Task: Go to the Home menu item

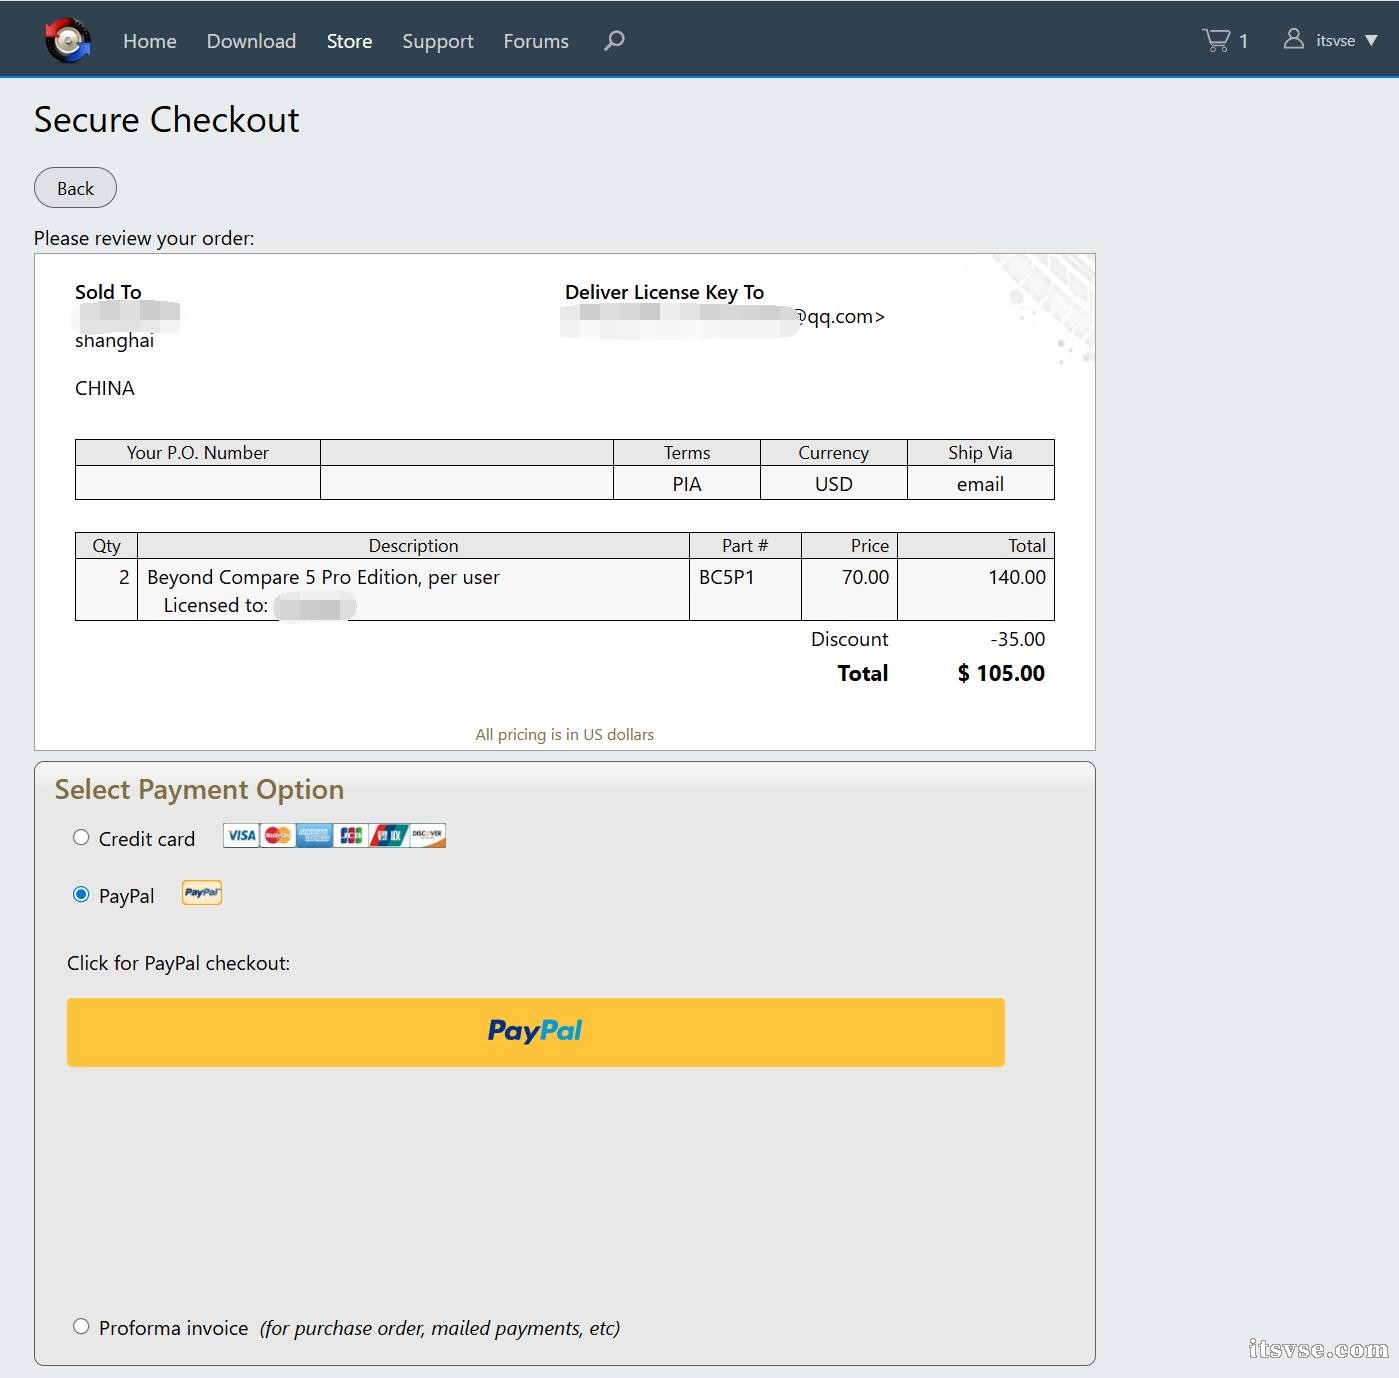Action: pos(150,41)
